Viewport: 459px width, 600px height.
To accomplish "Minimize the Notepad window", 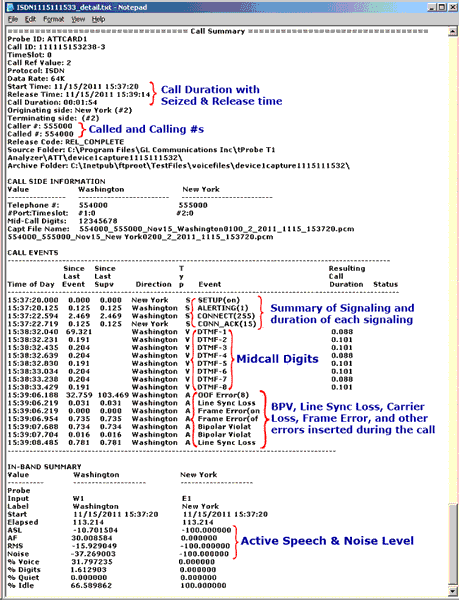I will 431,7.
